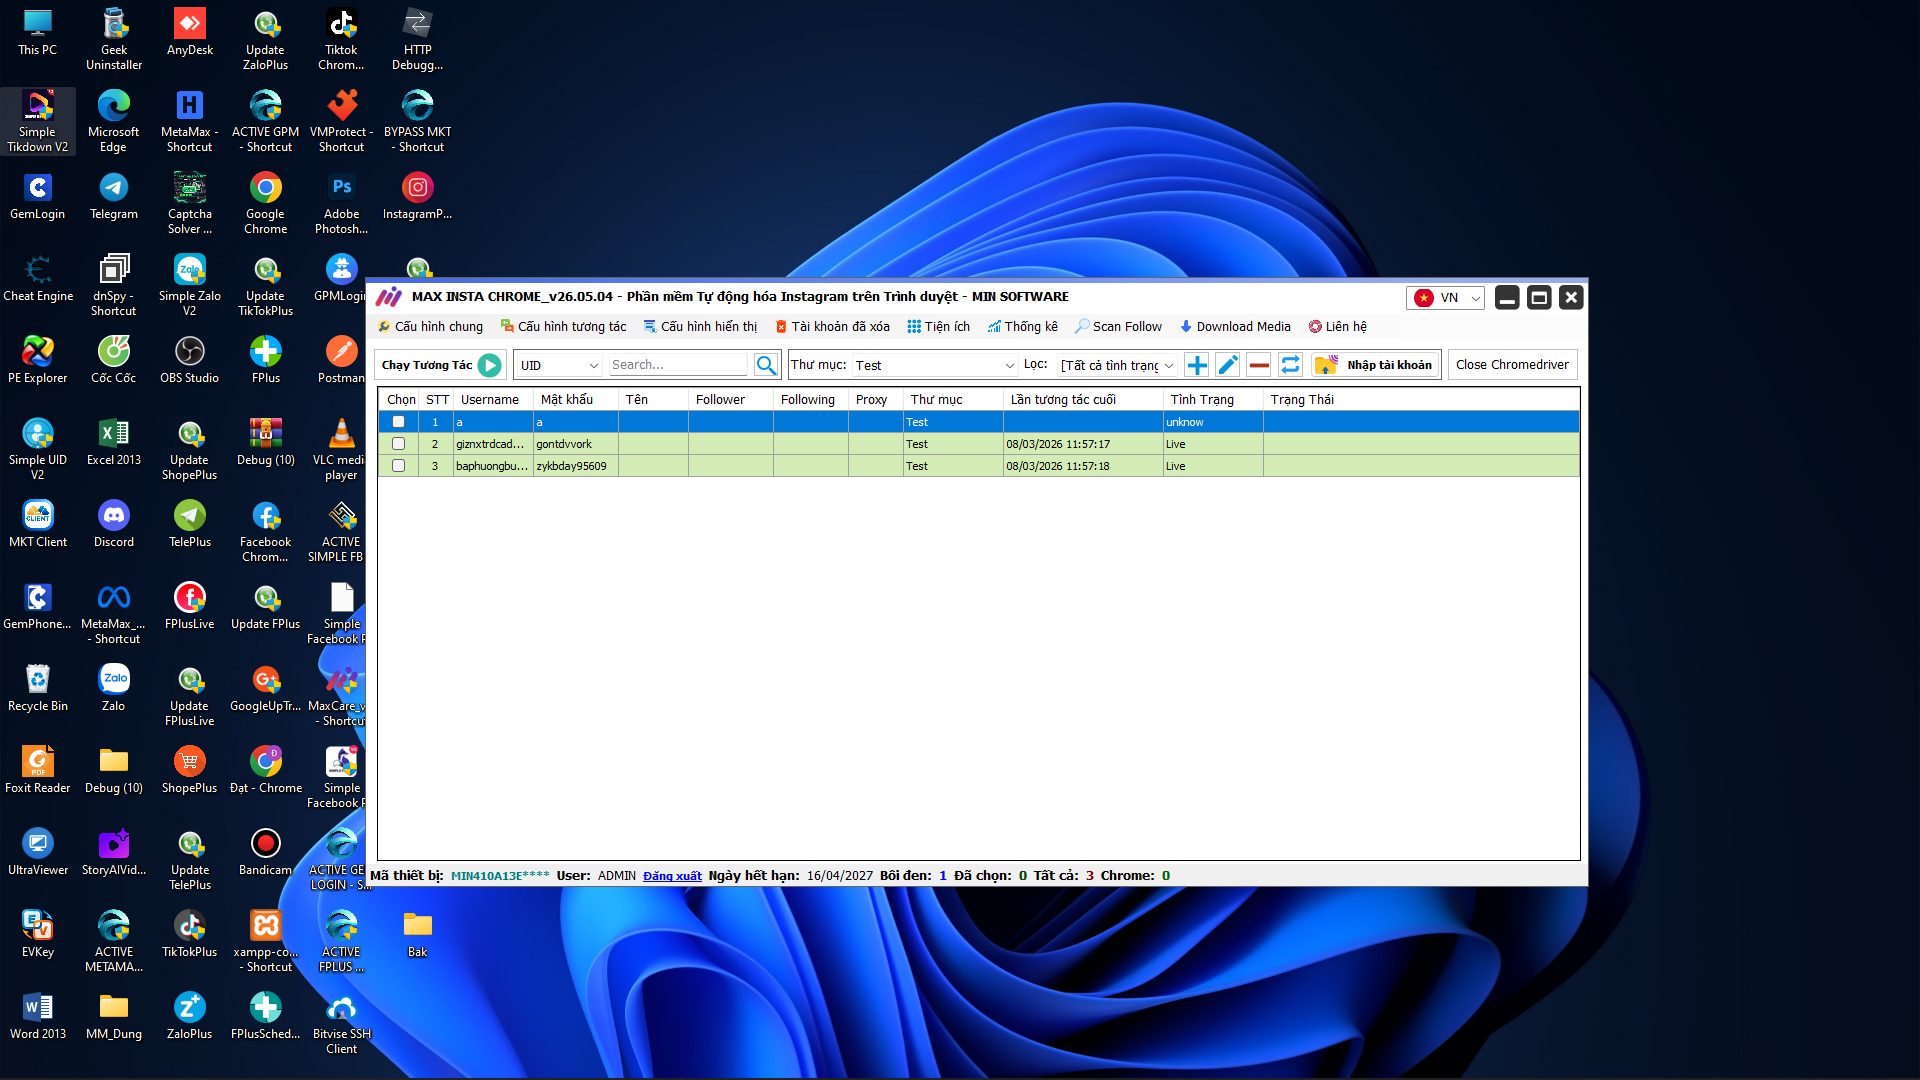Click the Đăng xuất logout link
The width and height of the screenshot is (1920, 1080).
(672, 876)
